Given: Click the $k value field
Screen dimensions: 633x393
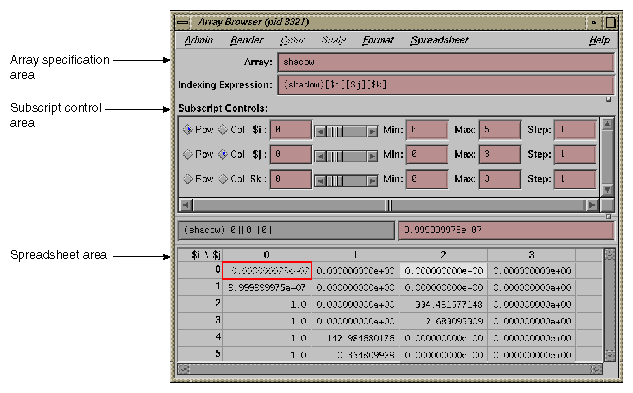Looking at the screenshot, I should click(291, 179).
